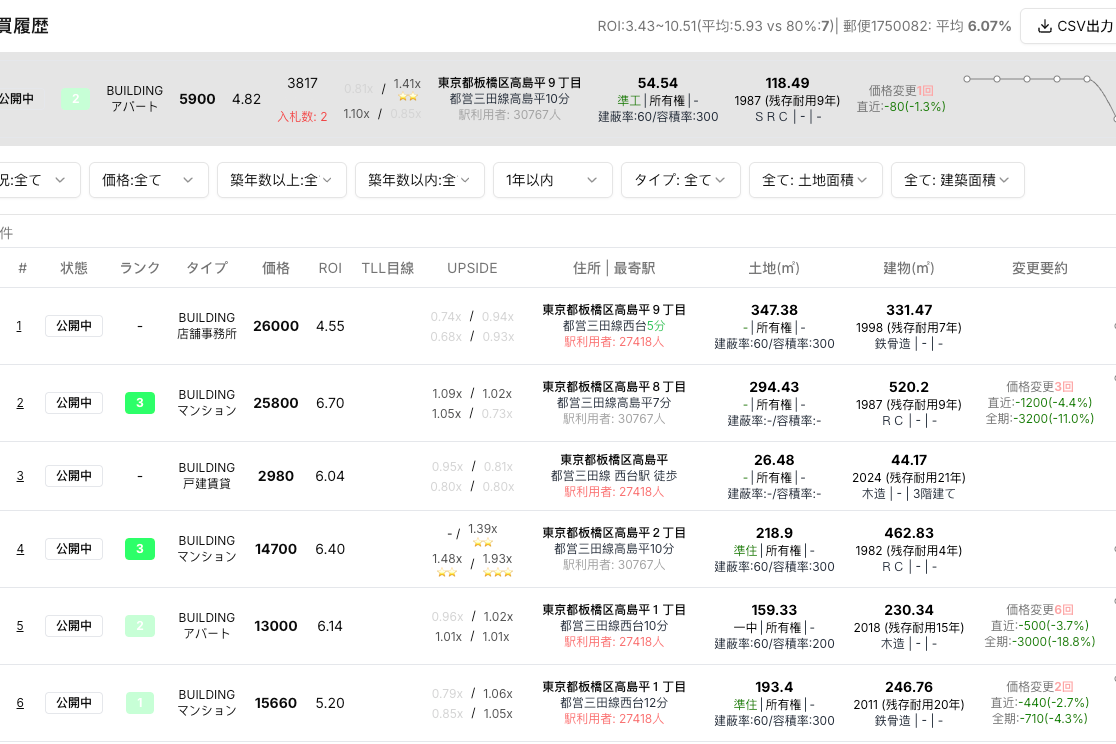The image size is (1116, 744).
Task: Click star rating under 1.39x upside value
Action: tap(483, 543)
